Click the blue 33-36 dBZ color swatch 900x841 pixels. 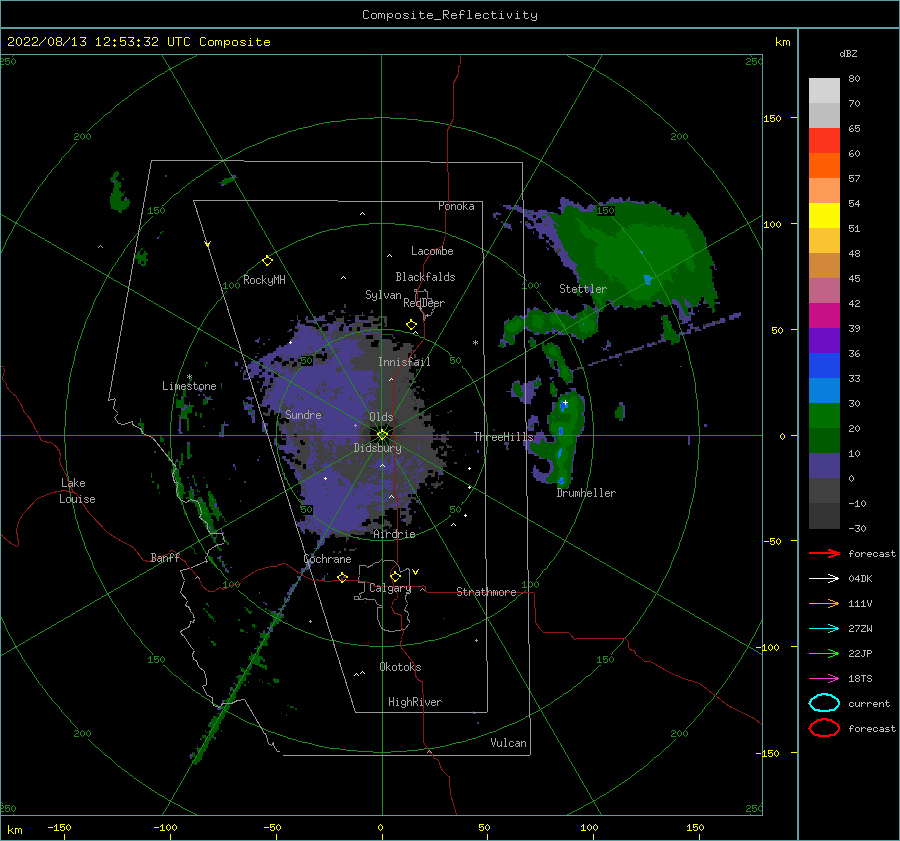(x=824, y=366)
